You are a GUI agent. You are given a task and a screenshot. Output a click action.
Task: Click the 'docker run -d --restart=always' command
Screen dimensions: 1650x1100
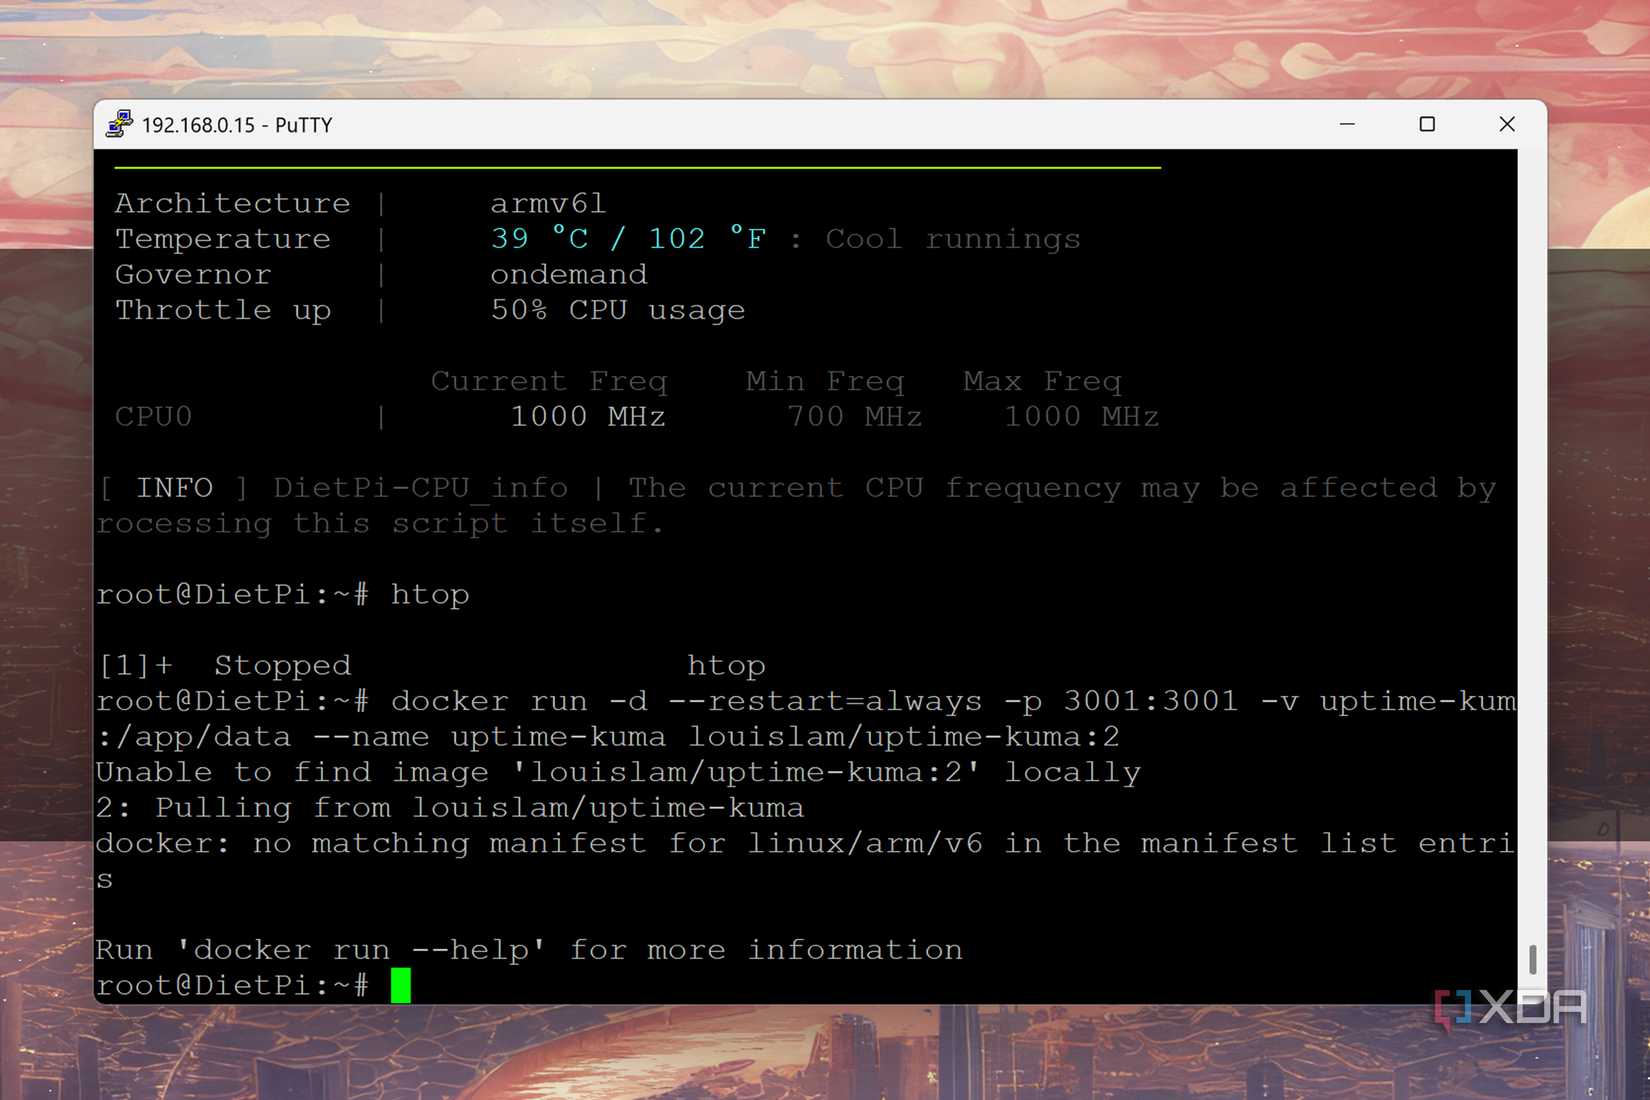tap(686, 701)
